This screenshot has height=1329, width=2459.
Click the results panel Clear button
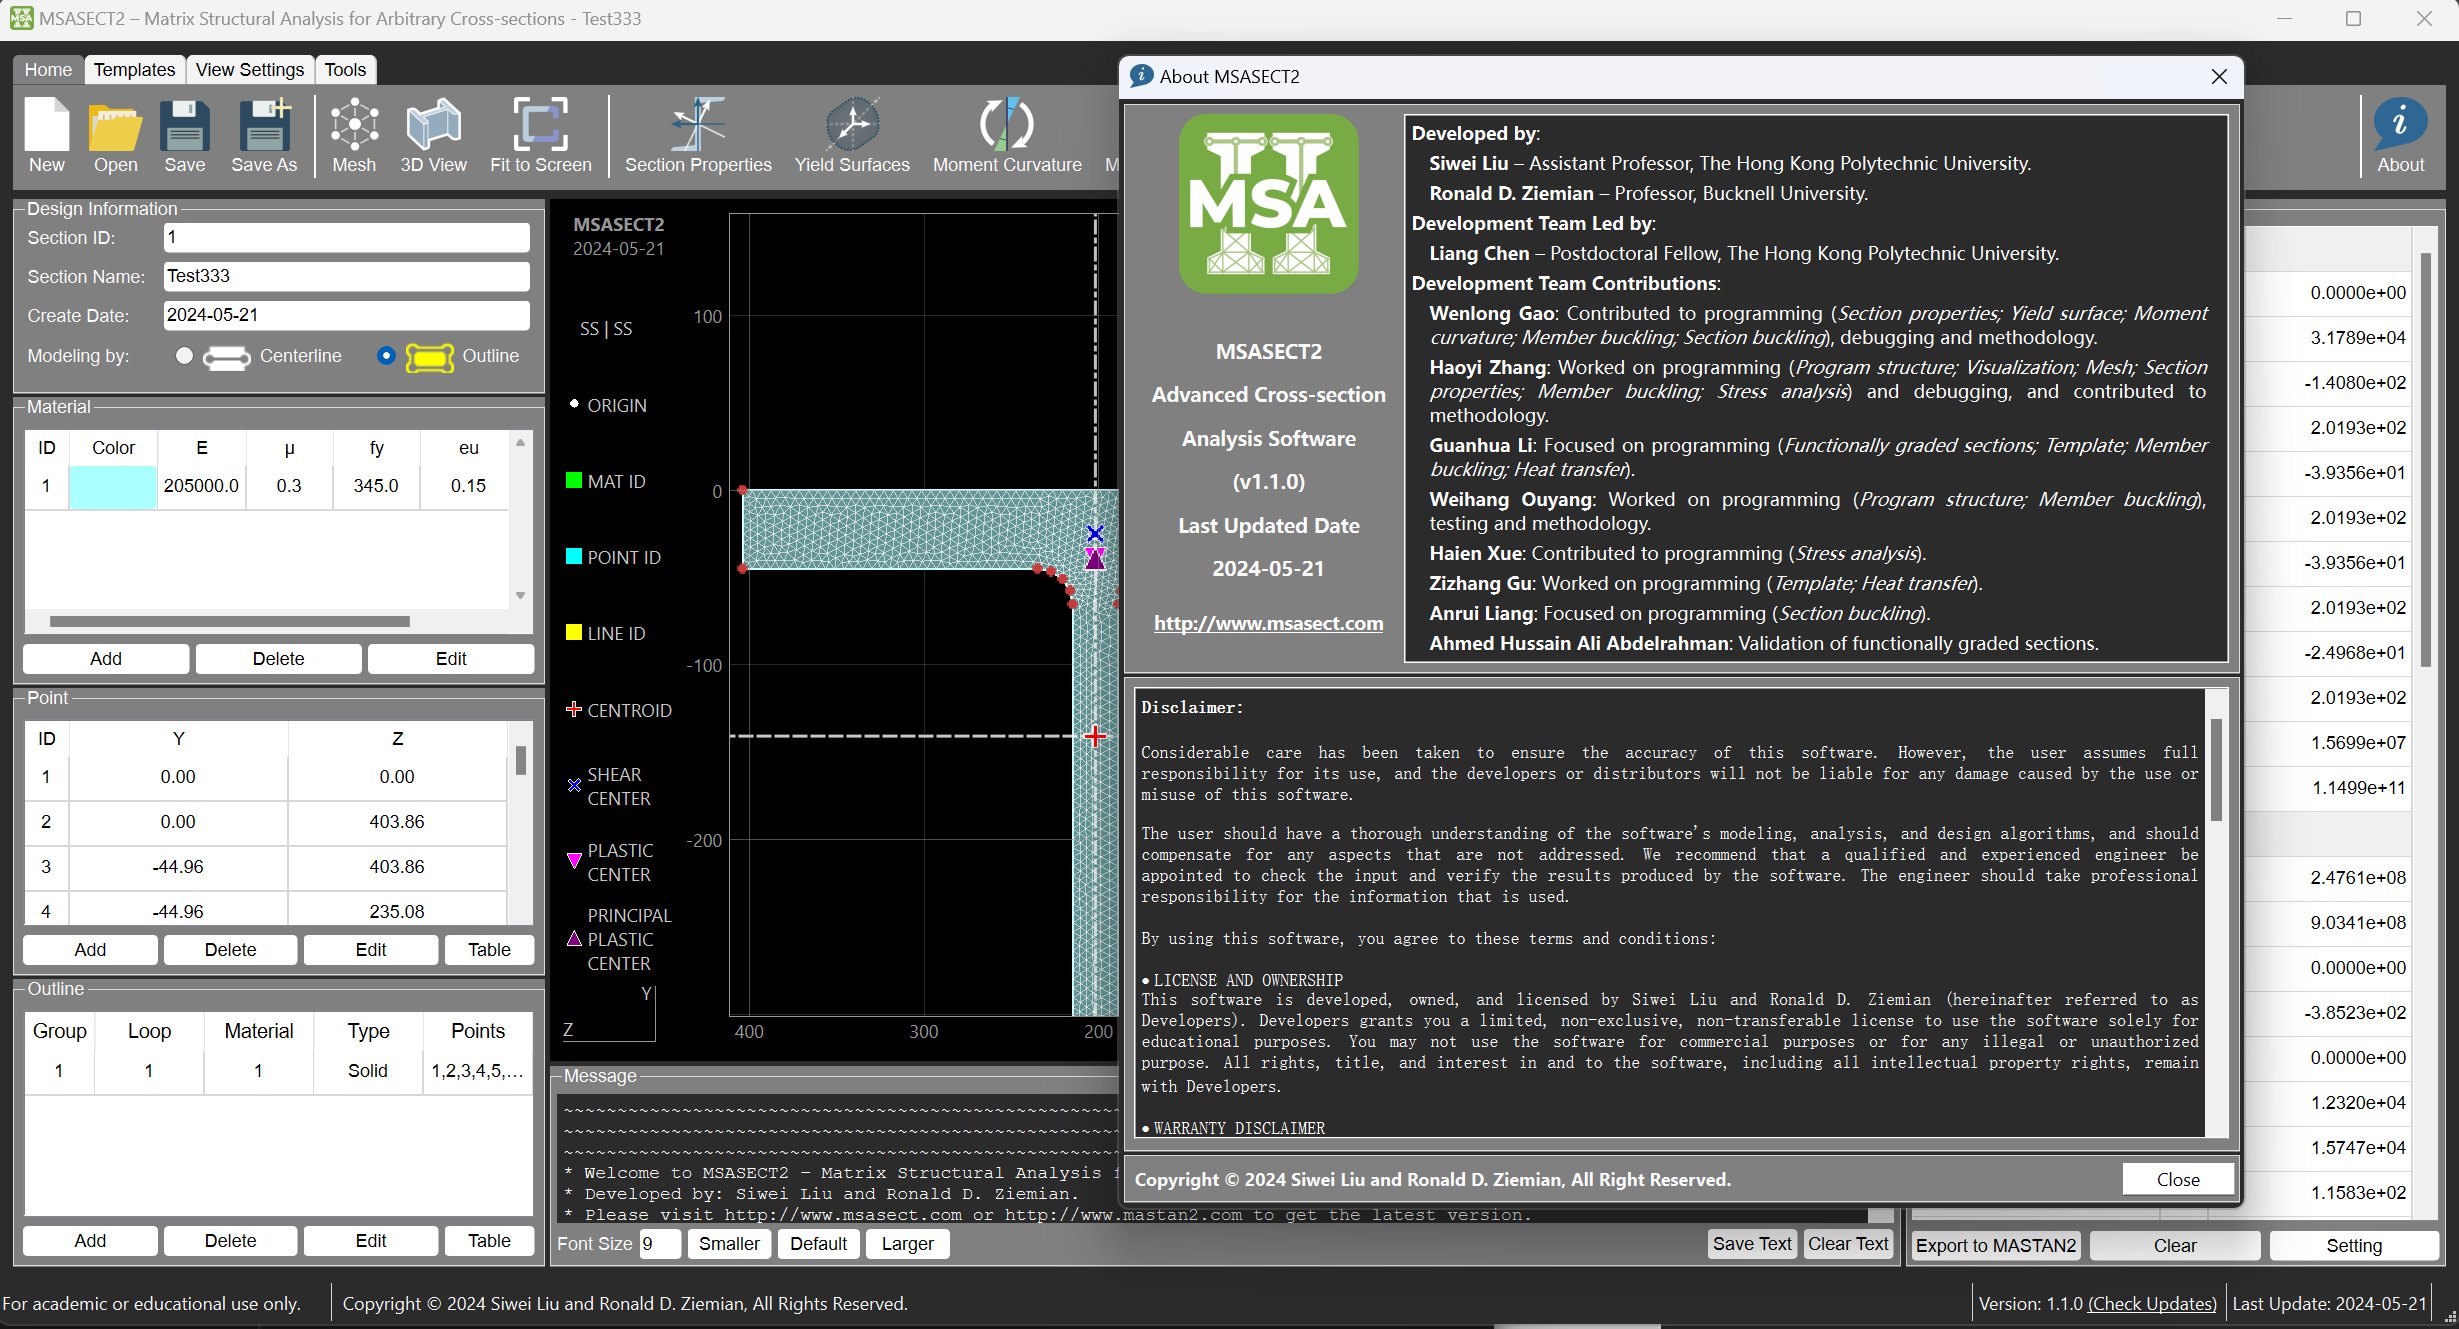(x=2175, y=1245)
